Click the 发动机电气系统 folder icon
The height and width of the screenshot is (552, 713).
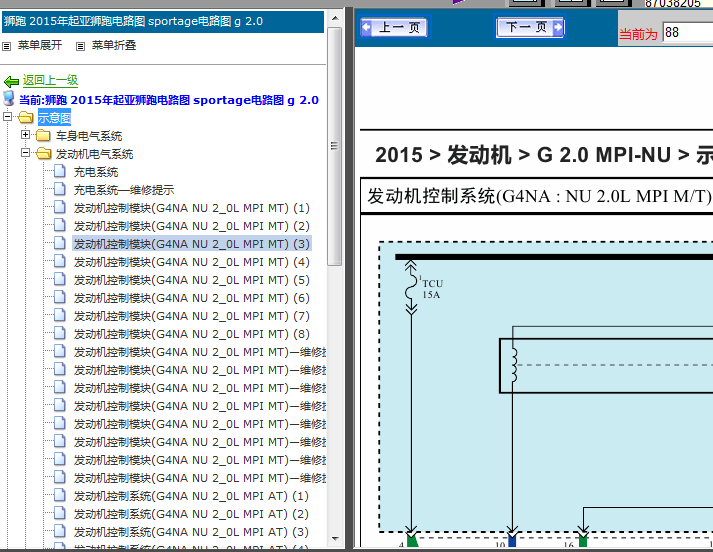[44, 154]
